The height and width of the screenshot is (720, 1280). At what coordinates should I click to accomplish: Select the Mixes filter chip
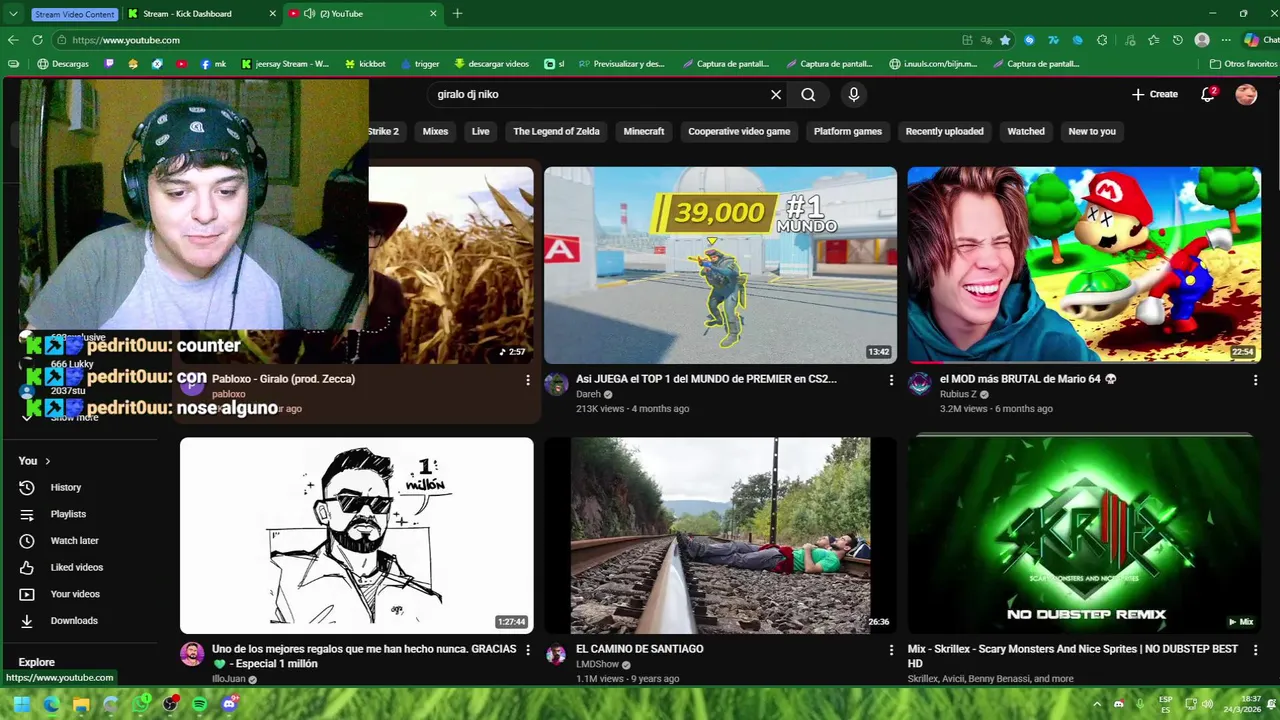click(x=435, y=131)
